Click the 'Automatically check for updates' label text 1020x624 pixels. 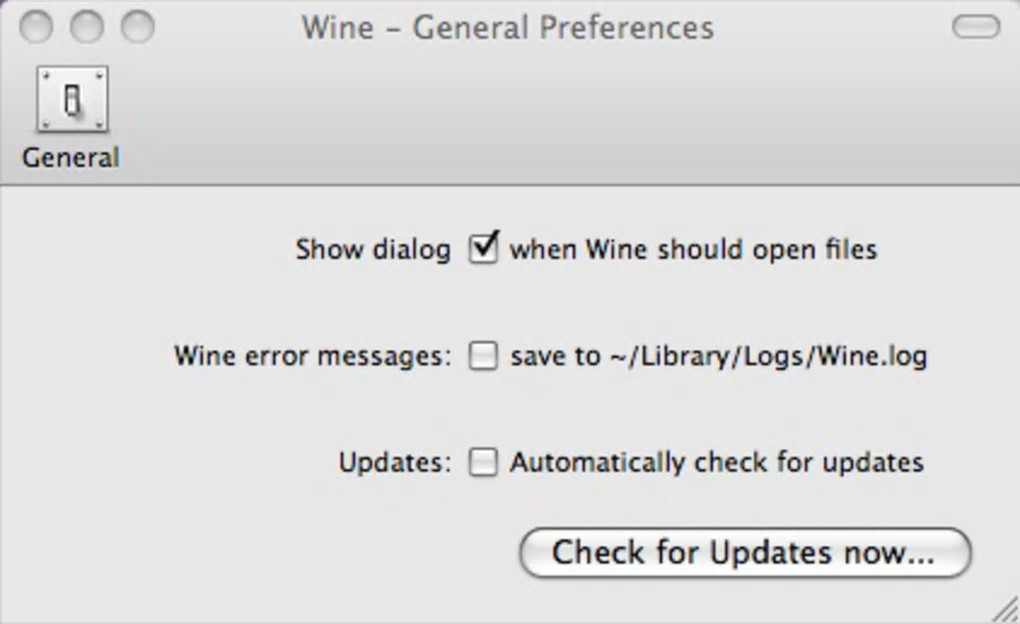(x=716, y=462)
